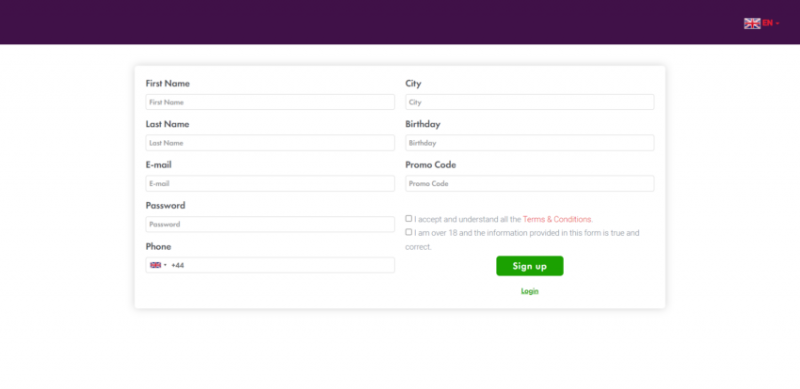Select the Last Name text box
The height and width of the screenshot is (389, 800).
(270, 143)
